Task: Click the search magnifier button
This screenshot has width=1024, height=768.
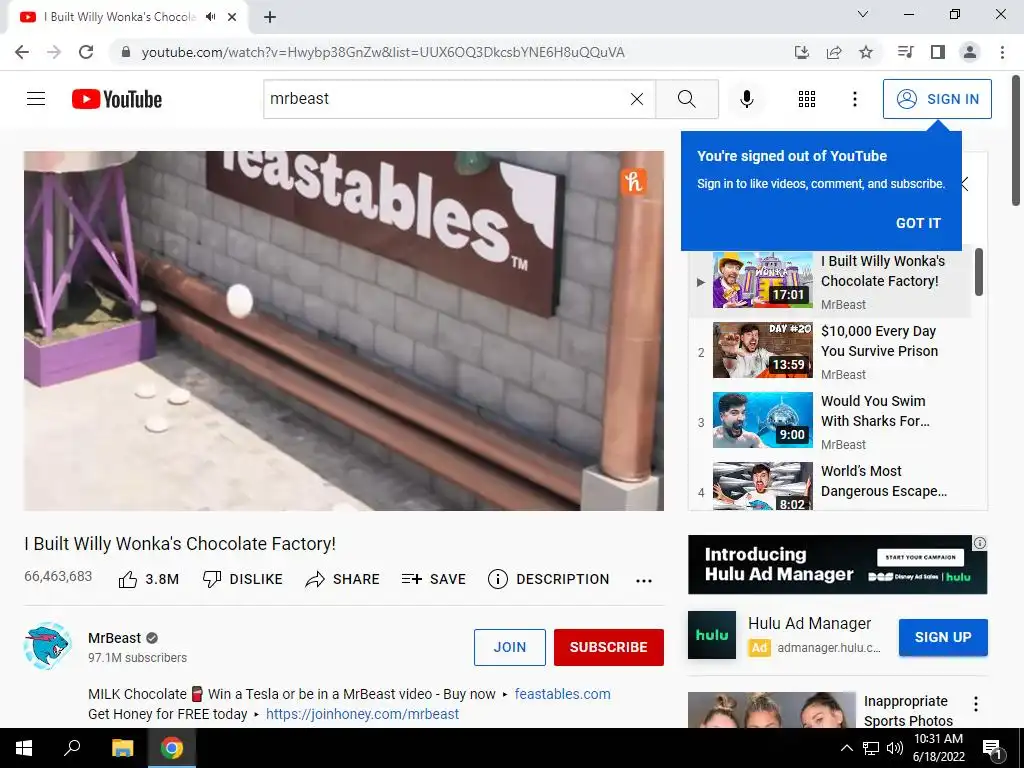Action: coord(686,99)
